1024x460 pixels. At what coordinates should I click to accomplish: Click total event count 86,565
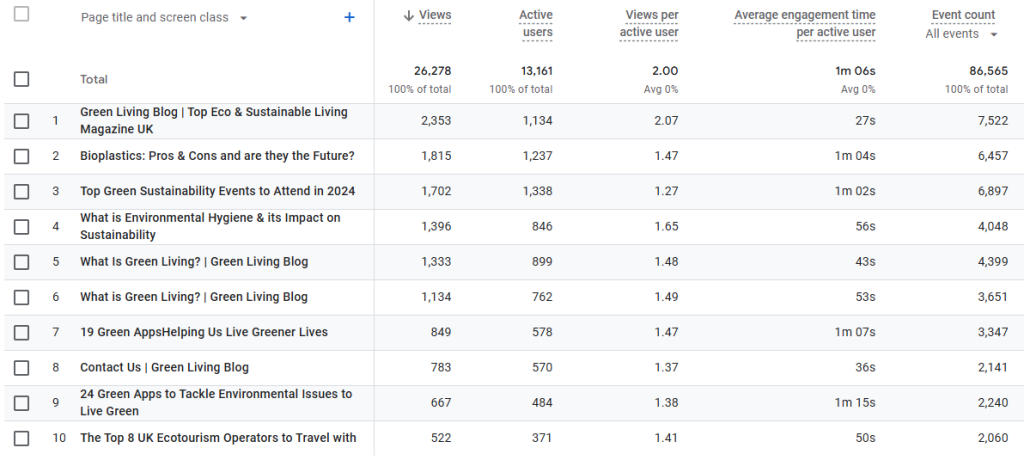tap(989, 71)
